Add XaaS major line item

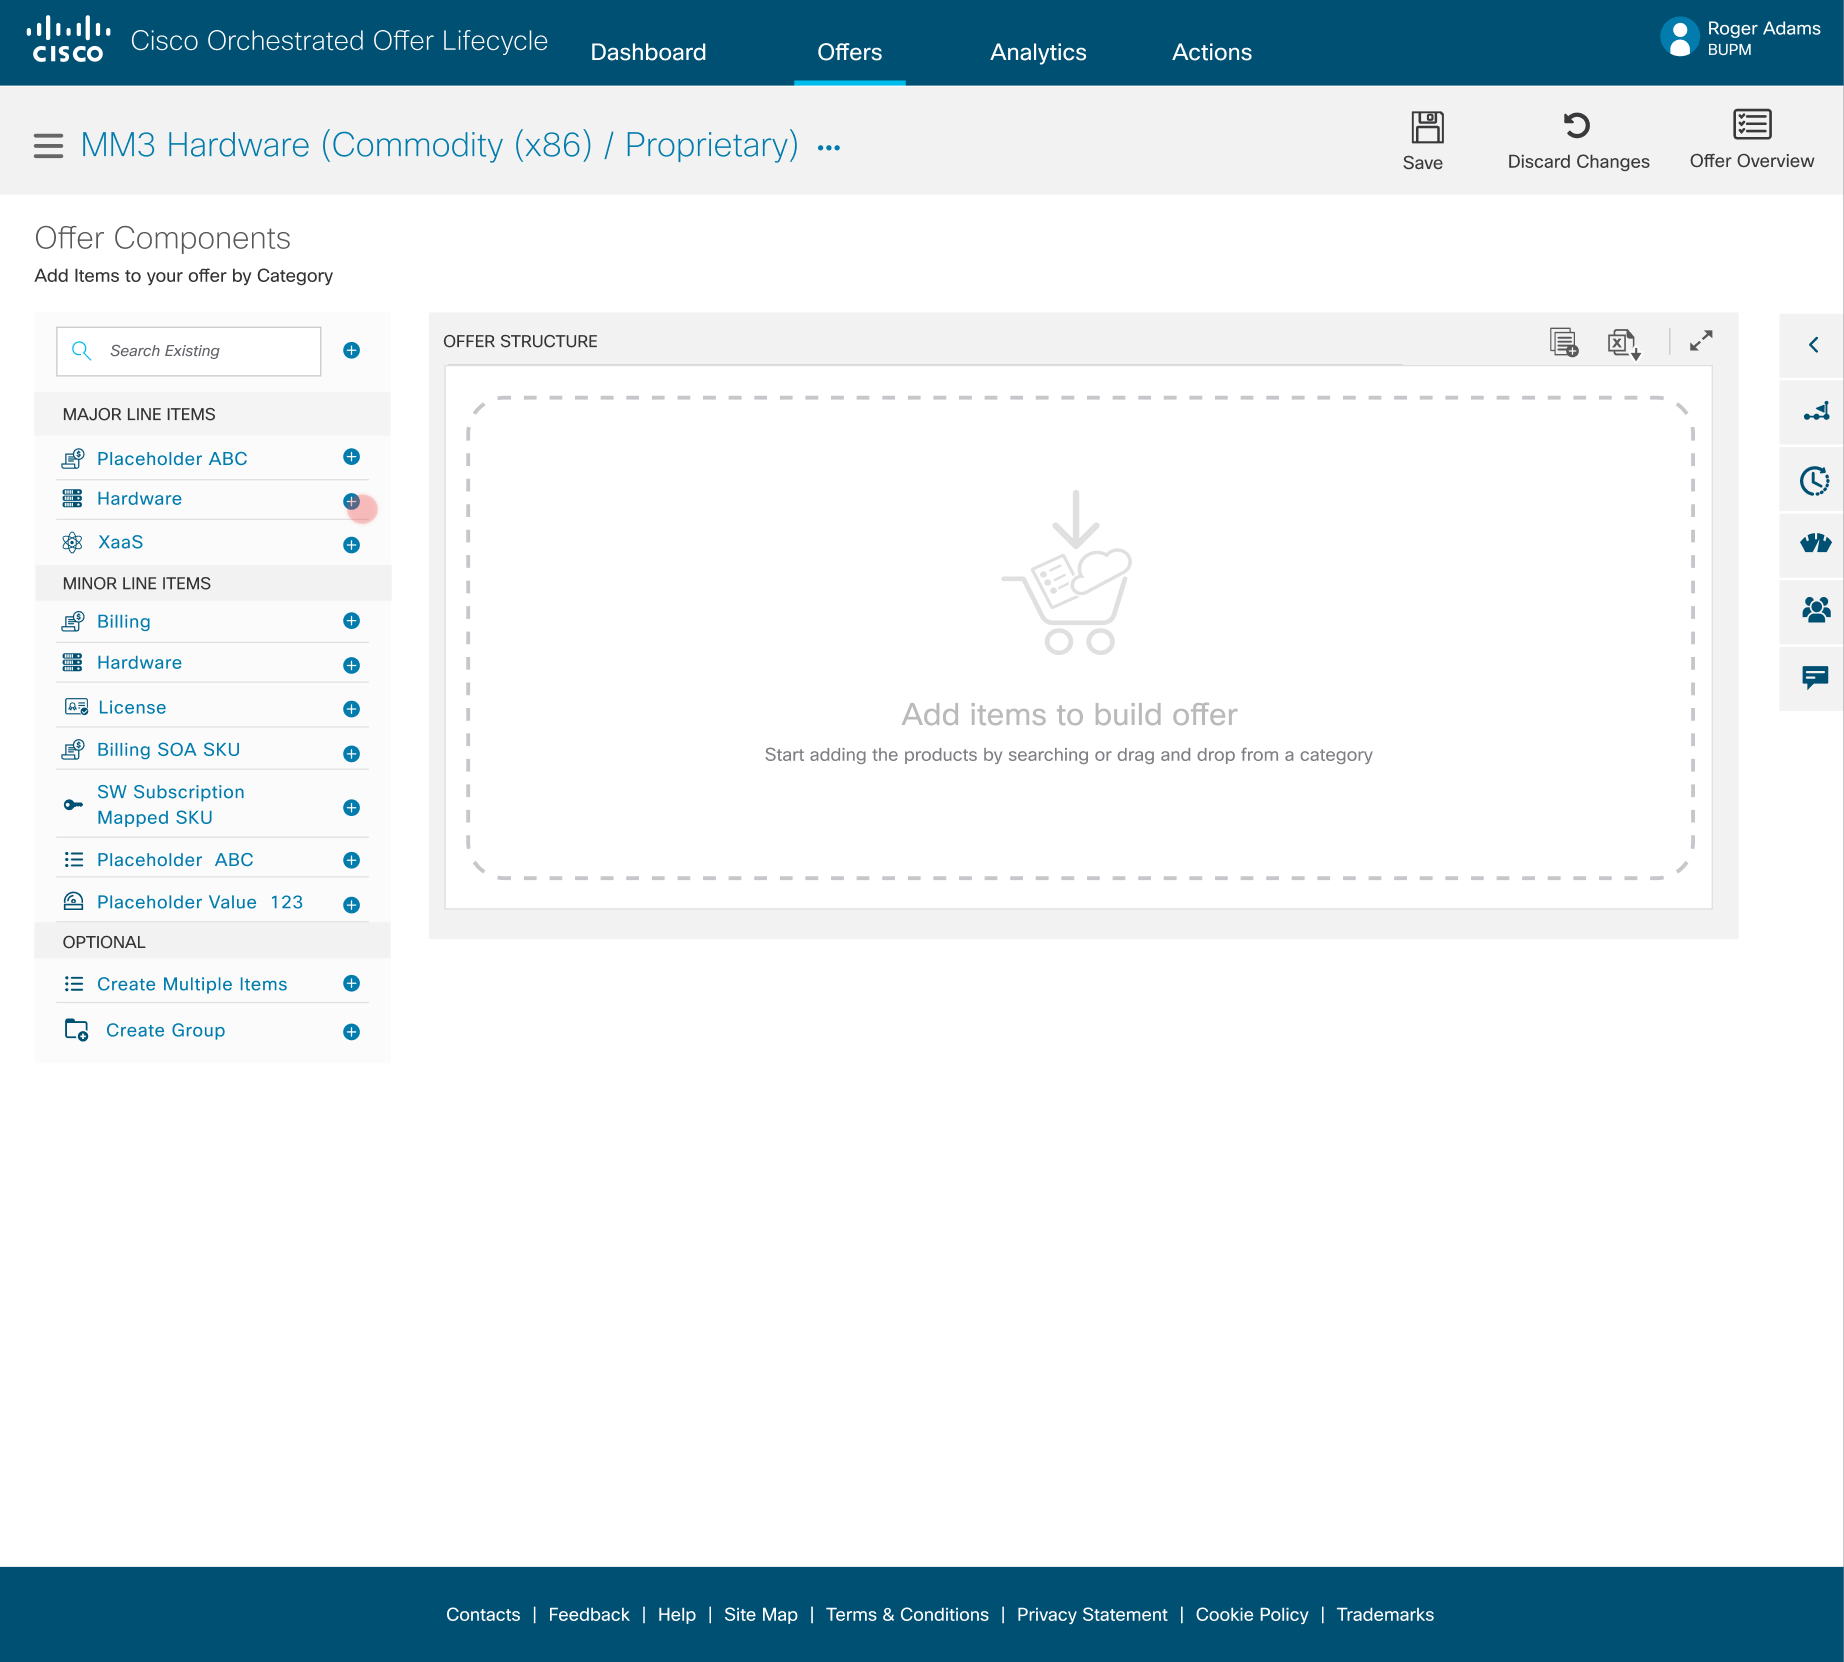pyautogui.click(x=351, y=545)
